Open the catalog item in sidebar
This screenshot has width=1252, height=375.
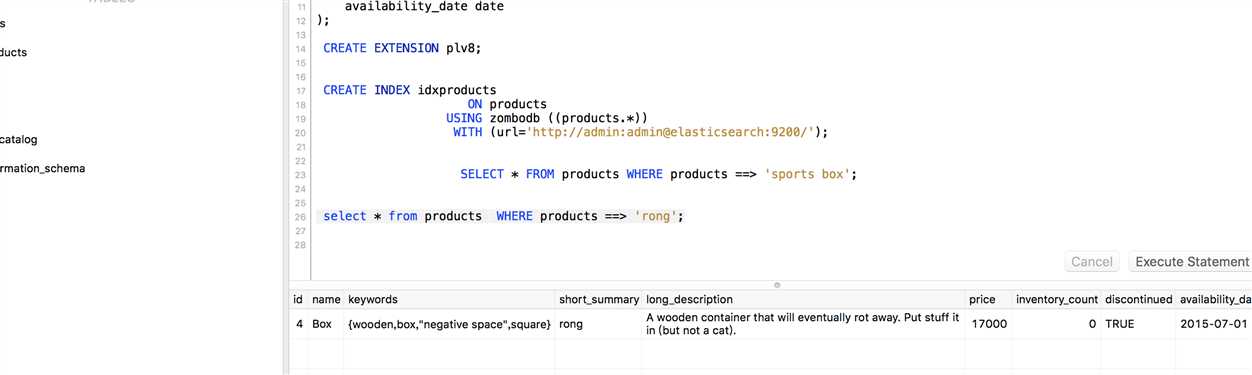(18, 140)
